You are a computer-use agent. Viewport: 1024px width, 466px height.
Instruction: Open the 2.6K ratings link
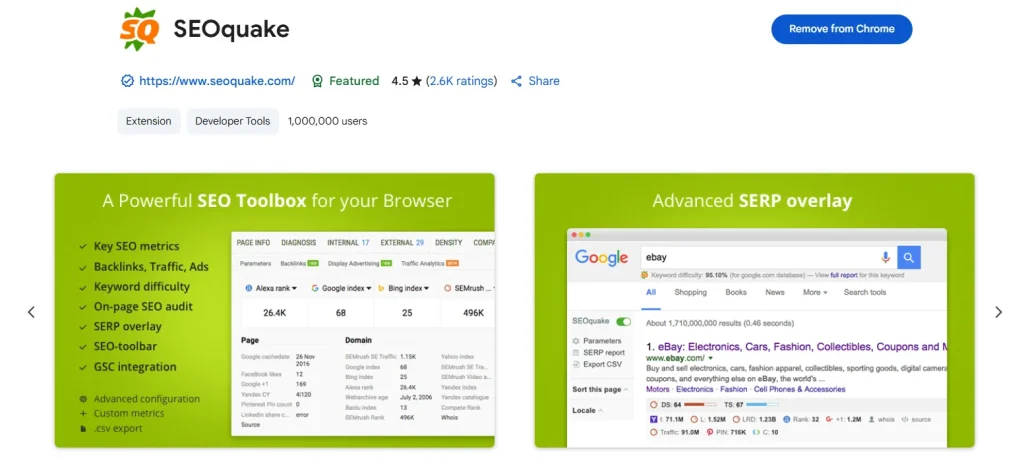click(461, 81)
